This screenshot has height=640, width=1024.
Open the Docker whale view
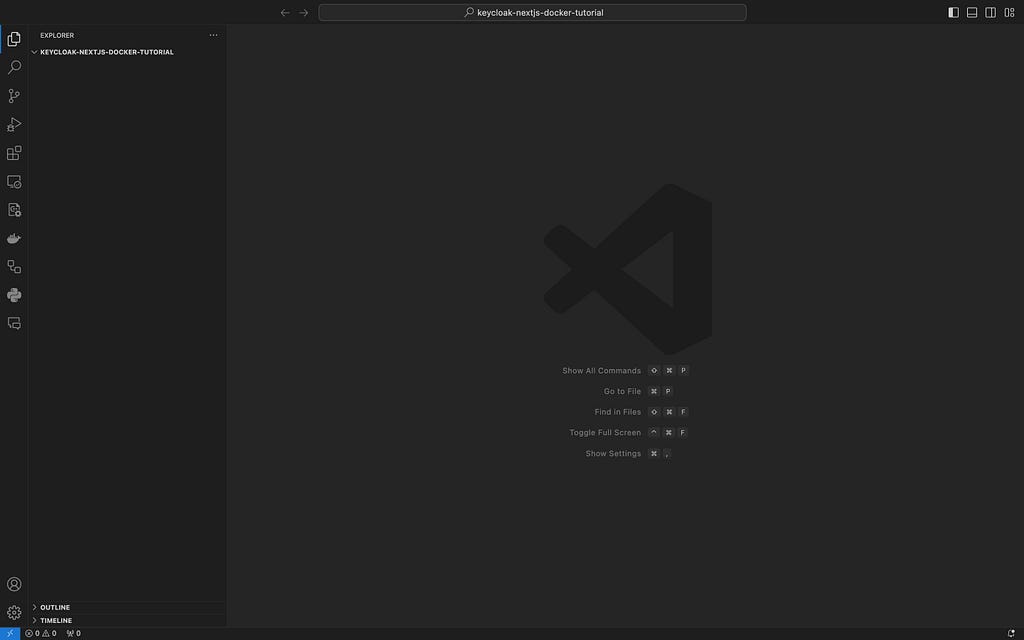14,238
